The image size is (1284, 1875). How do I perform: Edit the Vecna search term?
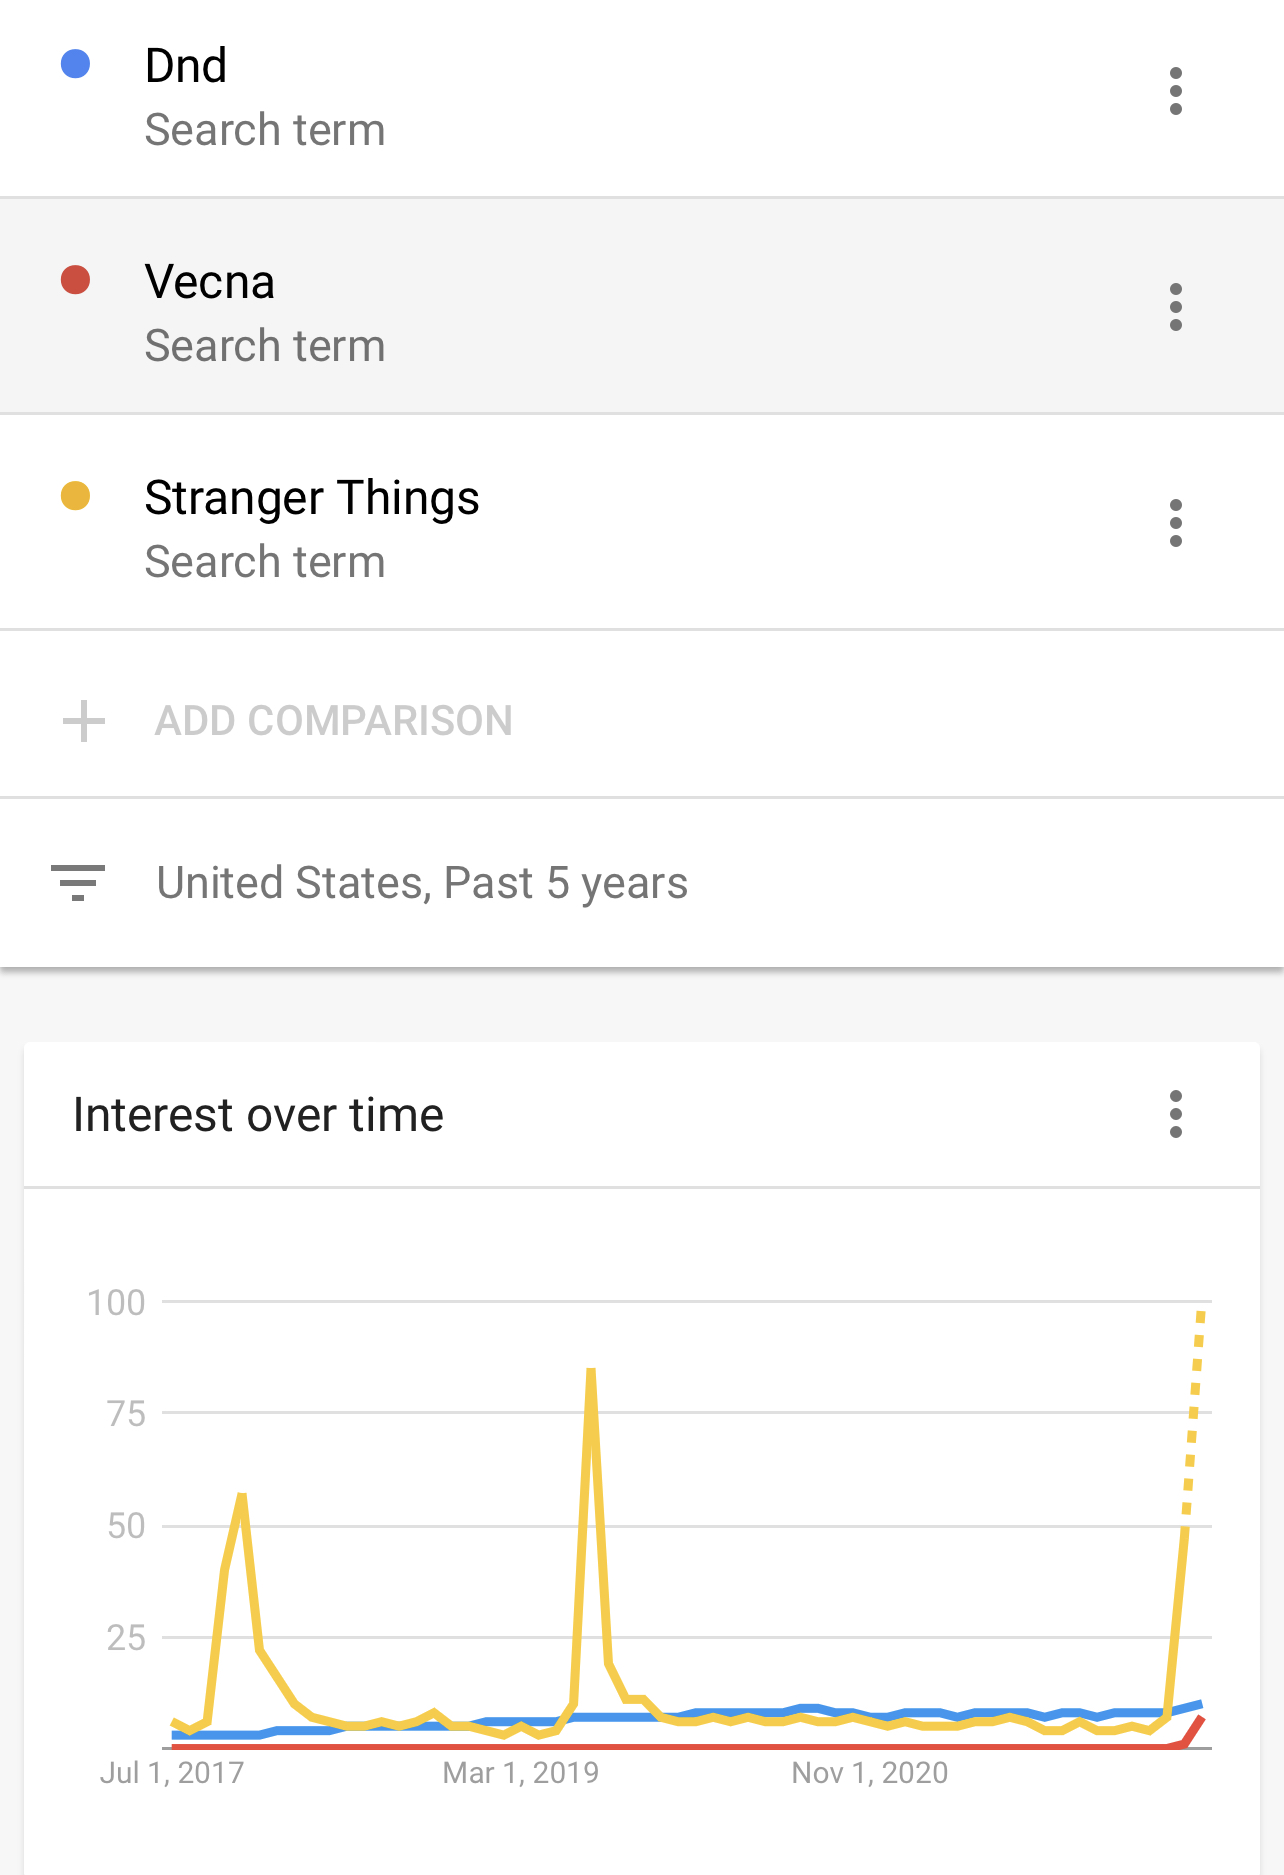[210, 282]
